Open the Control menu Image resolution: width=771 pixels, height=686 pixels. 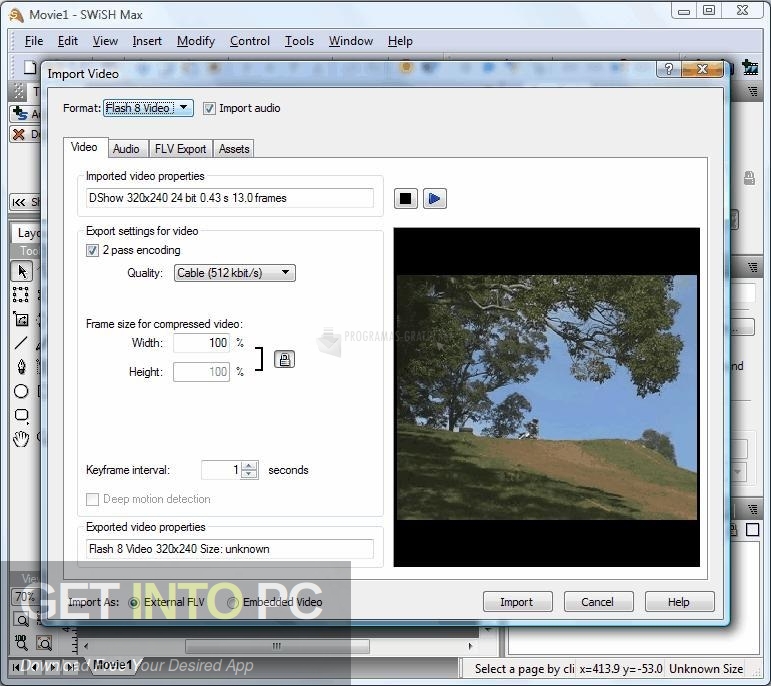(x=250, y=41)
